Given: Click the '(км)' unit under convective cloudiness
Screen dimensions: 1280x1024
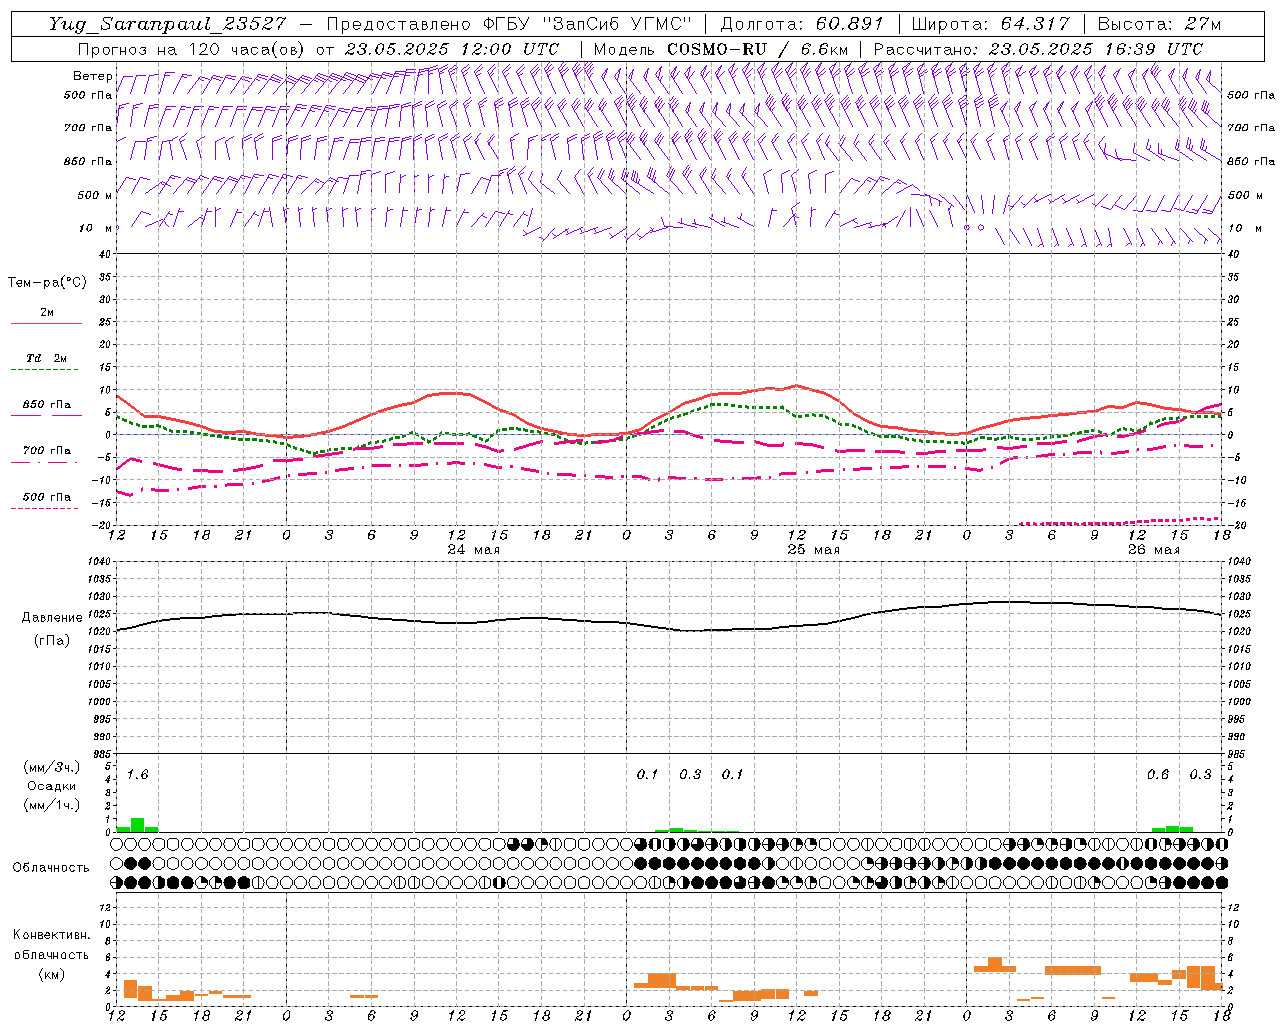Looking at the screenshot, I should point(51,974).
